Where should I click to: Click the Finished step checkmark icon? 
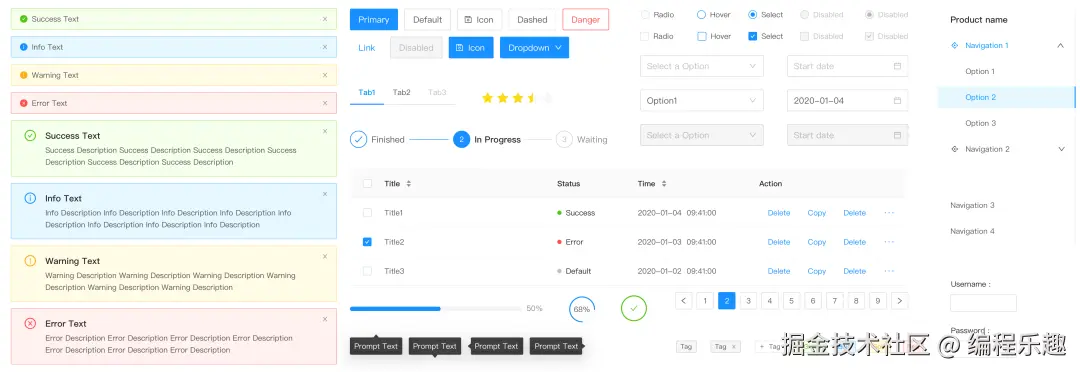tap(359, 139)
